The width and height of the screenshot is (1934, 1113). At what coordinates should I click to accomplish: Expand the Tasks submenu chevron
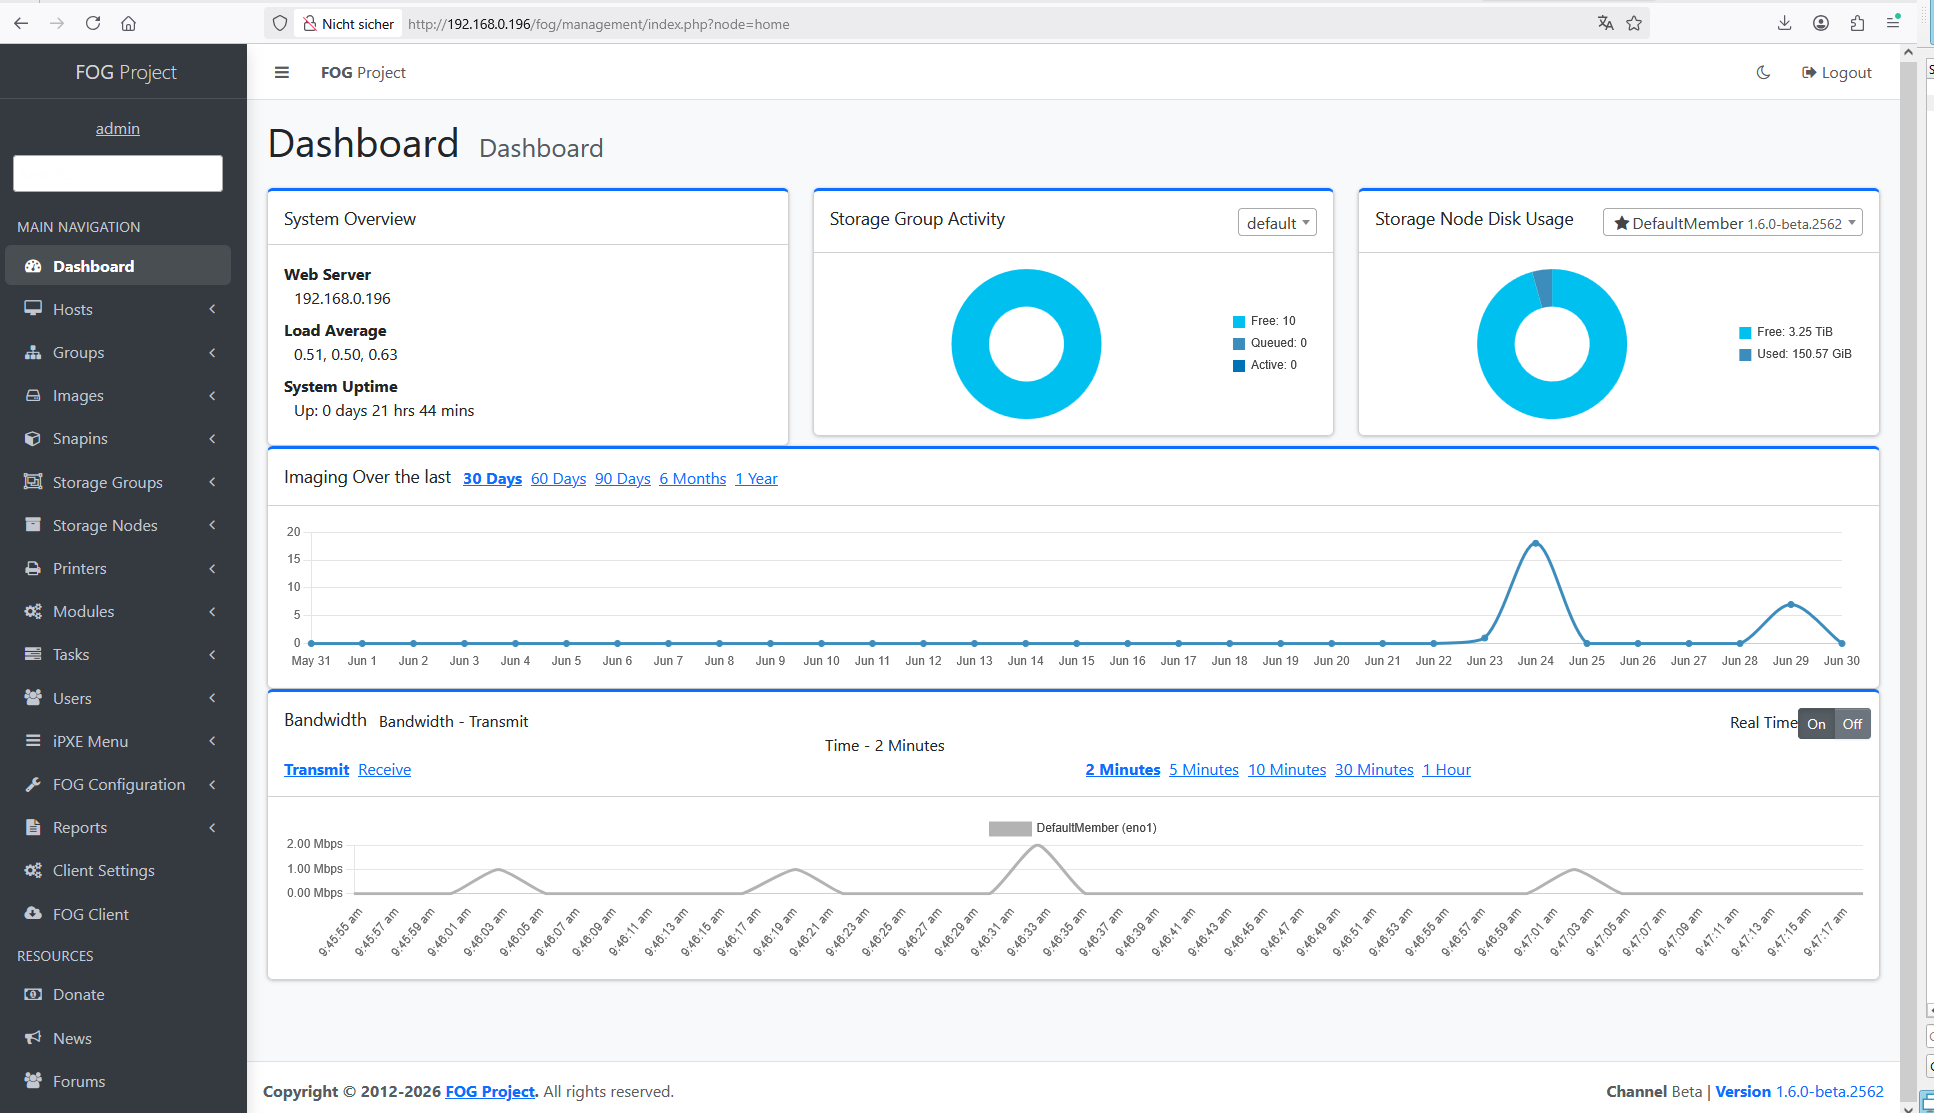point(212,654)
